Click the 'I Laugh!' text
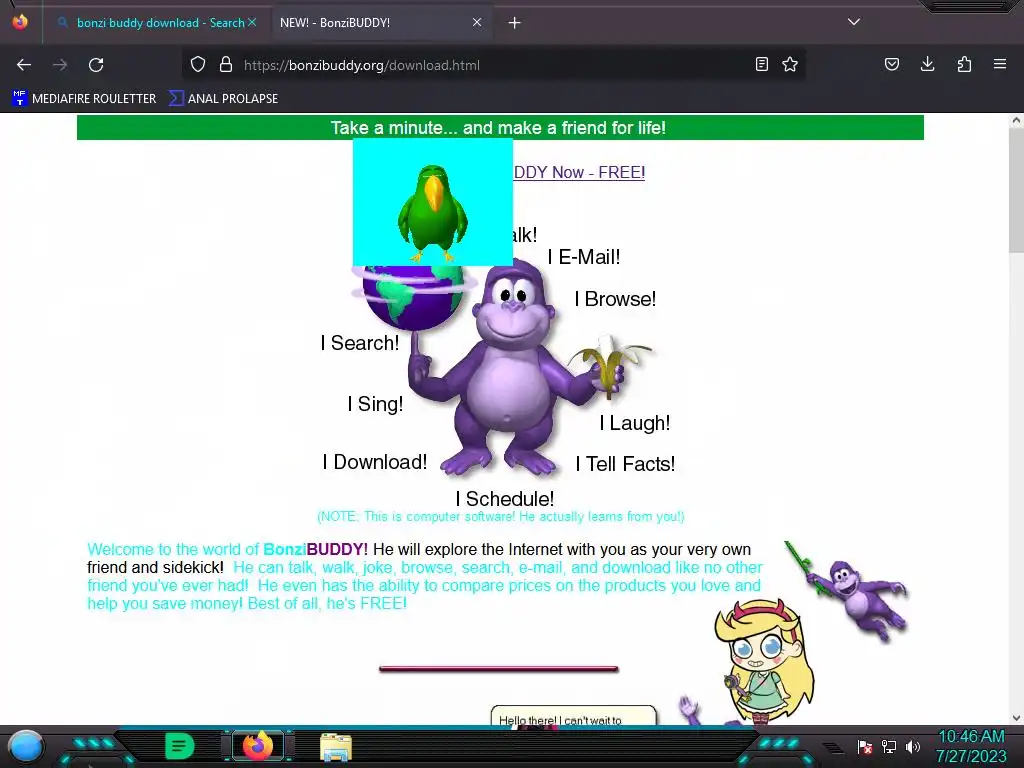Image resolution: width=1024 pixels, height=768 pixels. click(635, 423)
